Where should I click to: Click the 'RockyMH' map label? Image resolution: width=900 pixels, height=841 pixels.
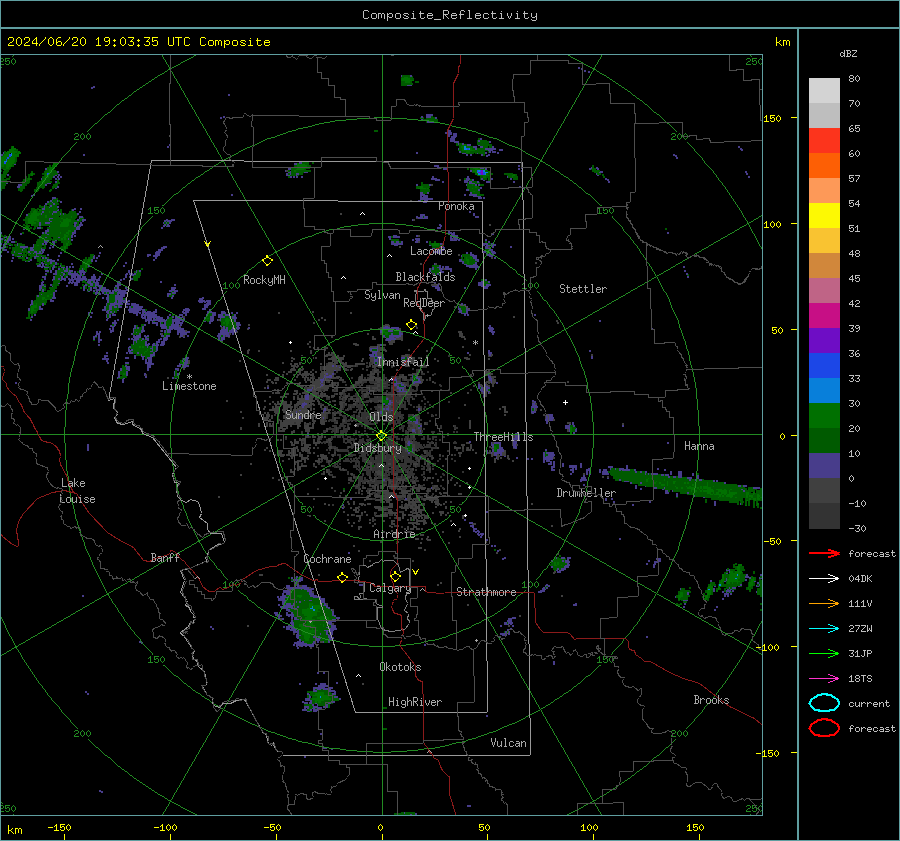(x=264, y=280)
